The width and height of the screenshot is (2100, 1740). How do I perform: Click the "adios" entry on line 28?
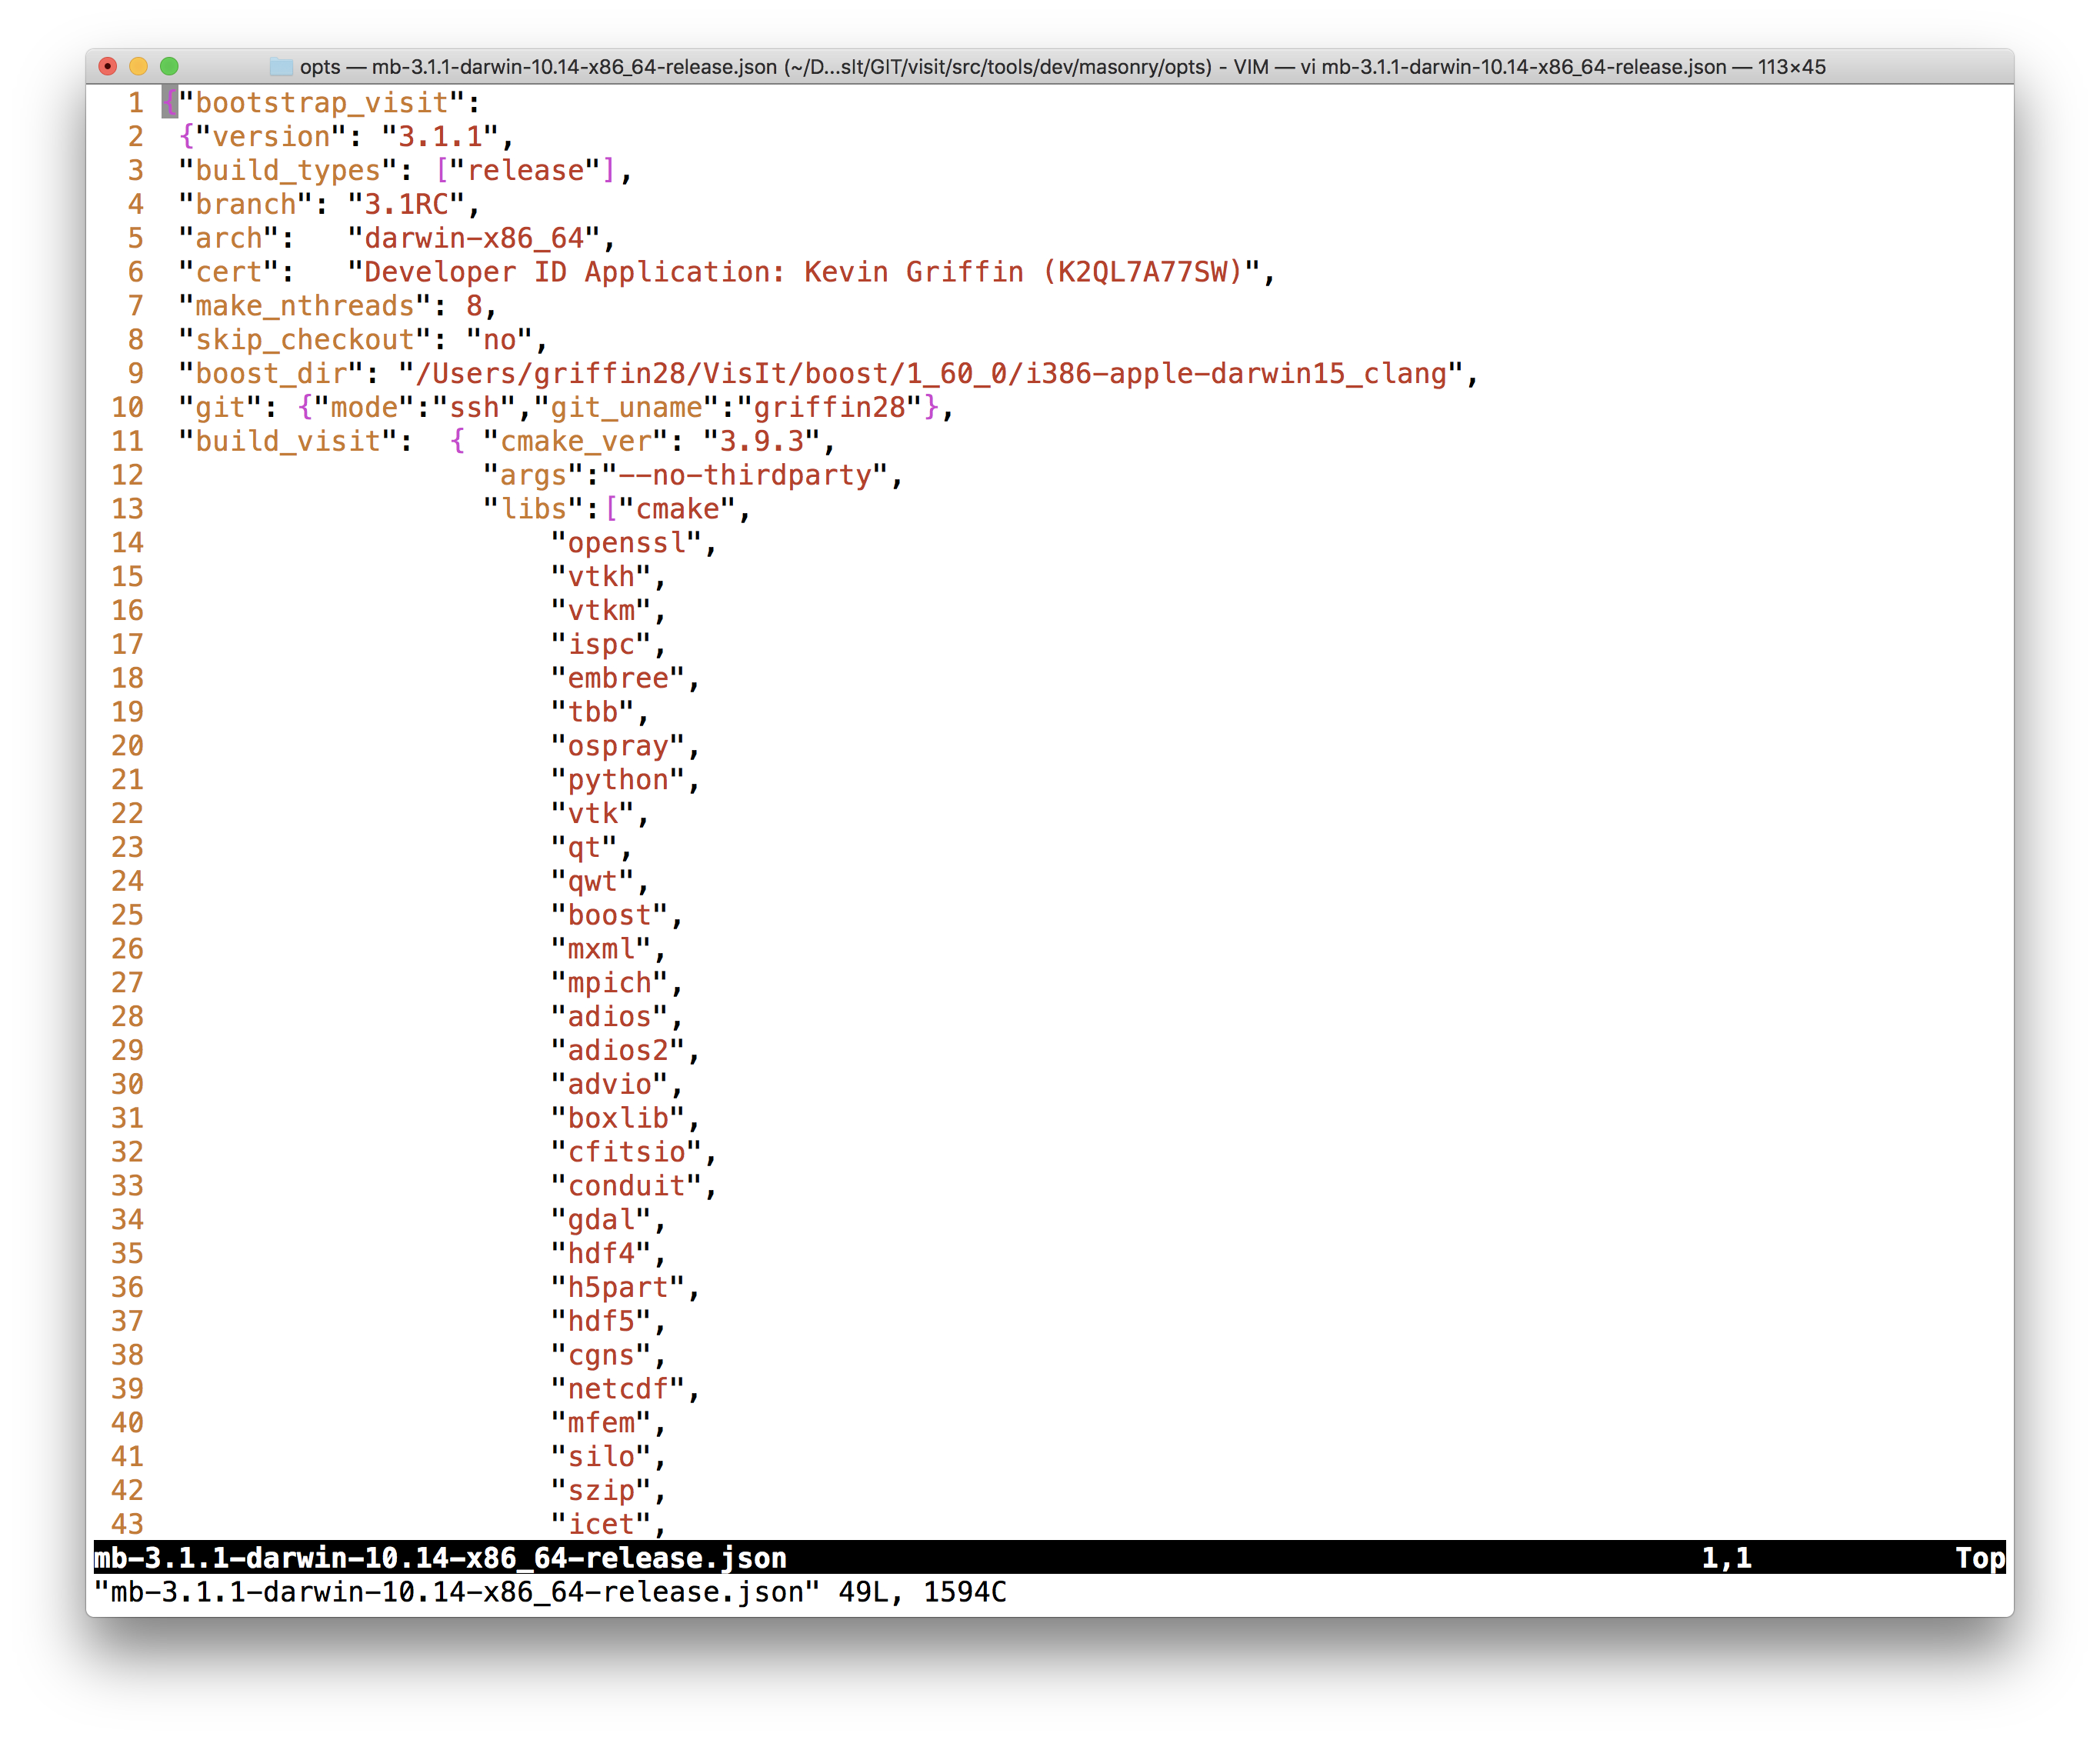pyautogui.click(x=609, y=1017)
